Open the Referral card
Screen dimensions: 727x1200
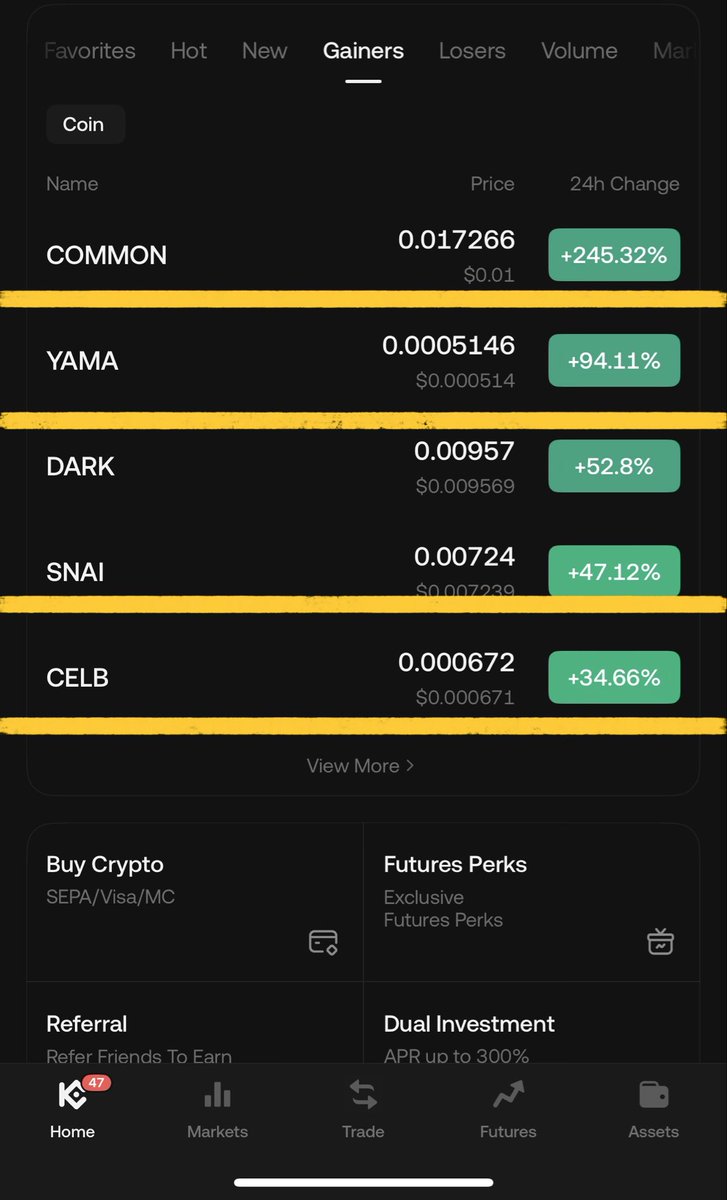click(x=194, y=1035)
